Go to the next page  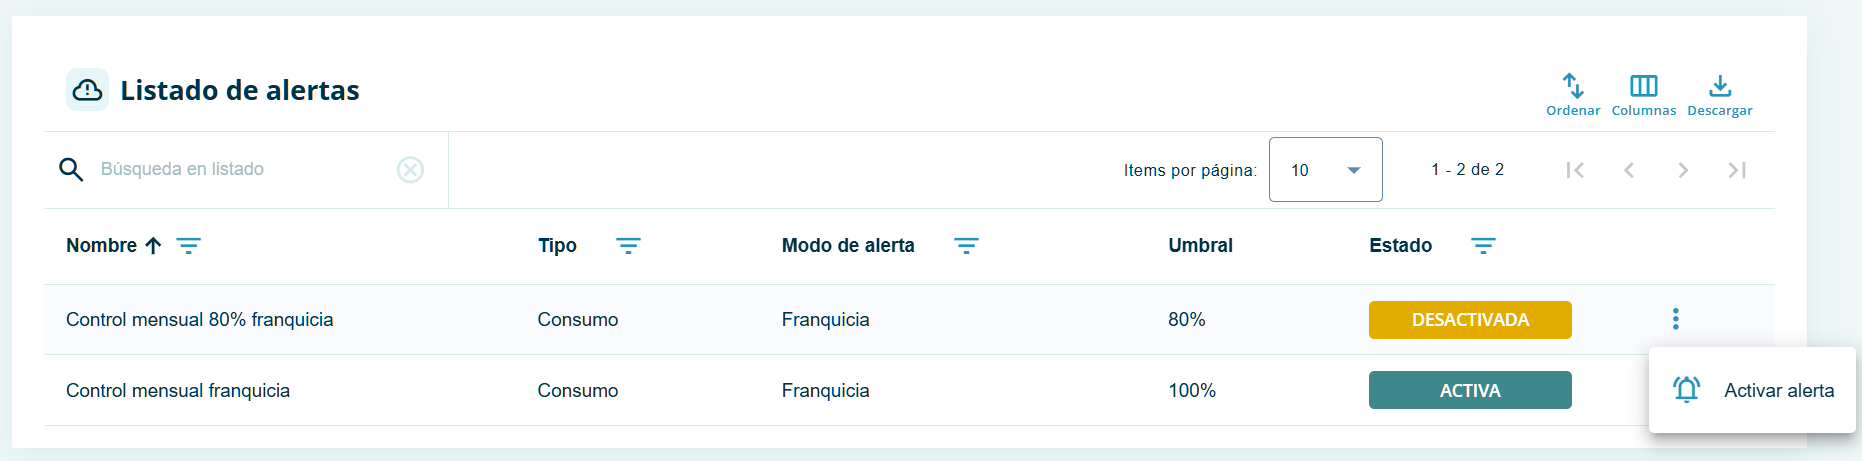[1683, 170]
